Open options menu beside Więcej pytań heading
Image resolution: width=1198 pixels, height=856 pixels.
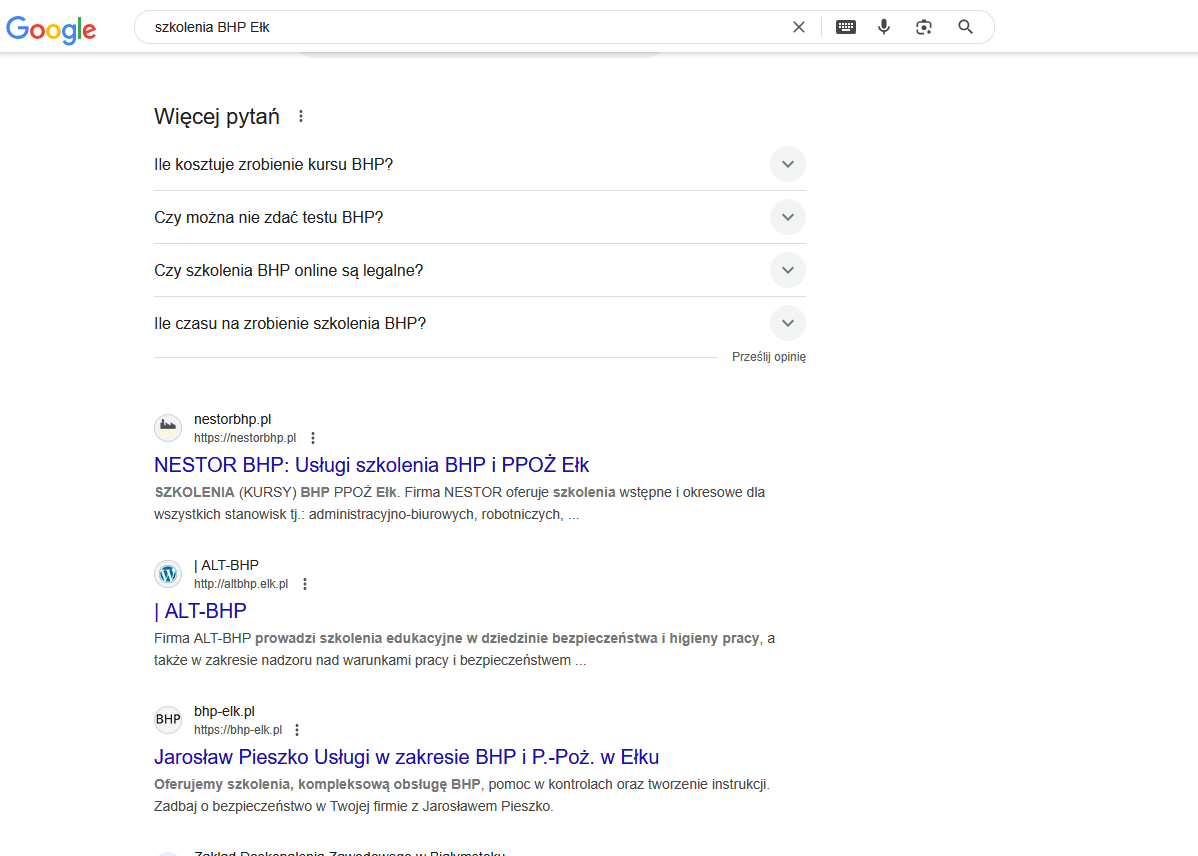click(301, 116)
